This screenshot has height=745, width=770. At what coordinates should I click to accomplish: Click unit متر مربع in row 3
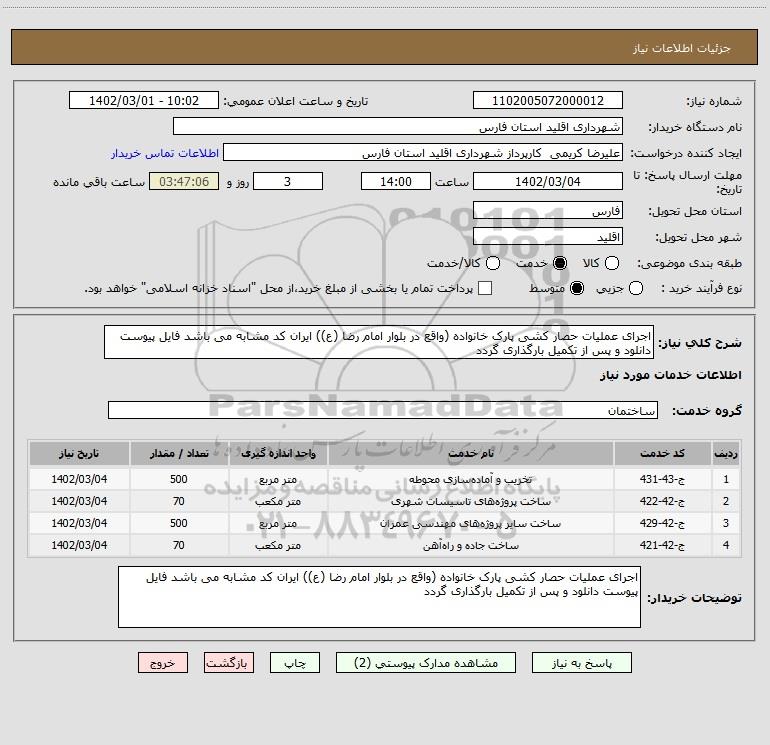pos(278,524)
